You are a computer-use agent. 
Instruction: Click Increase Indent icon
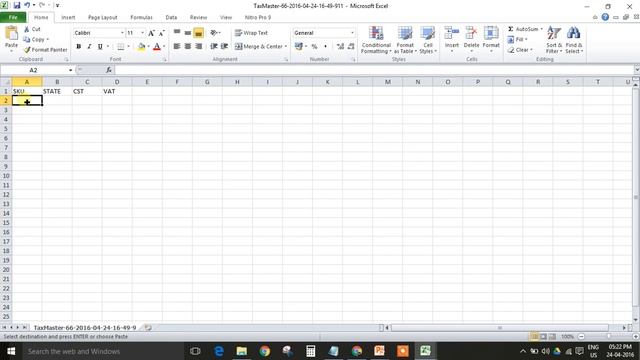tap(224, 47)
